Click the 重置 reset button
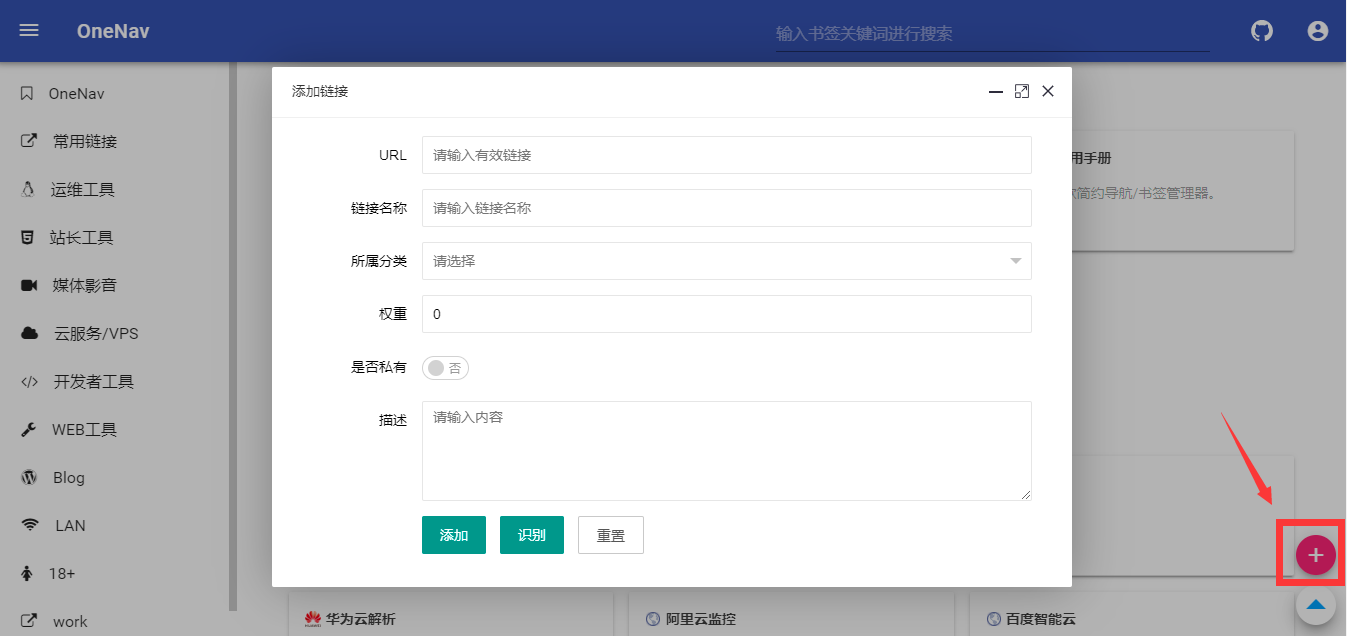 (x=610, y=534)
